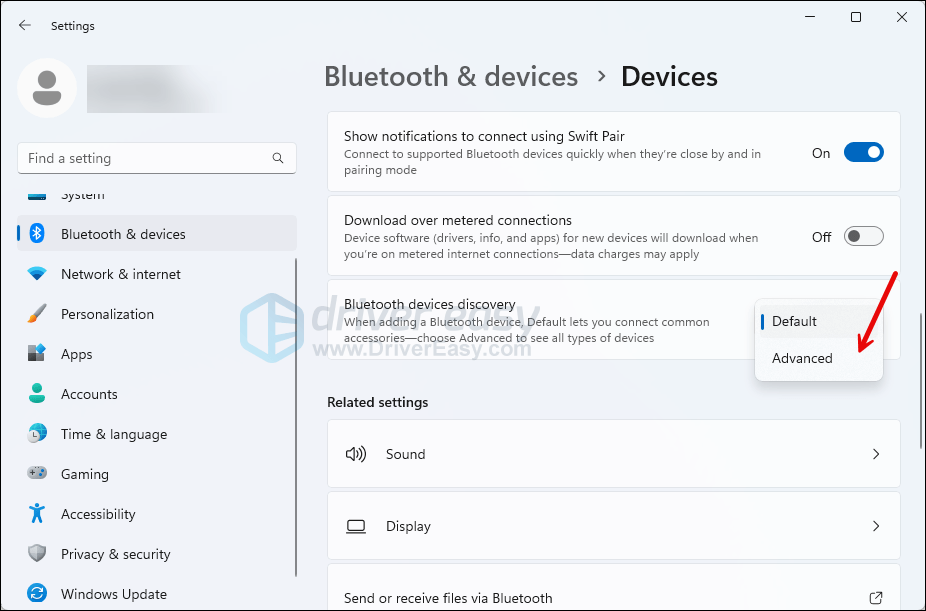Click the Accounts person icon
The height and width of the screenshot is (611, 926).
[37, 394]
